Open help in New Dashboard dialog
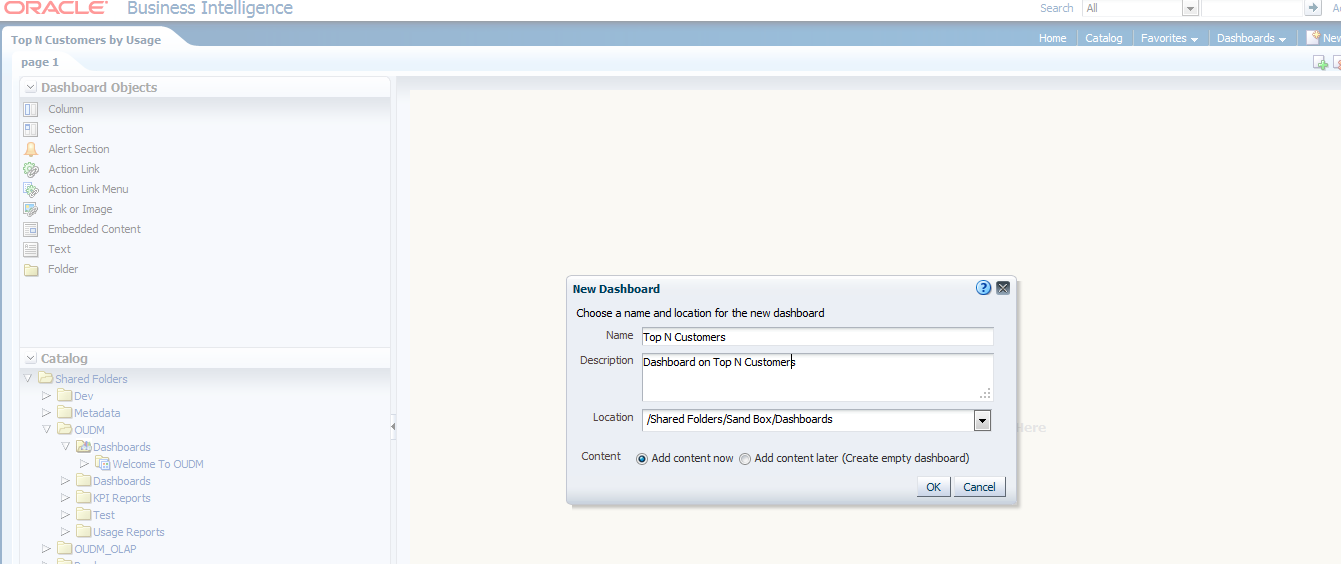The image size is (1341, 564). [983, 288]
